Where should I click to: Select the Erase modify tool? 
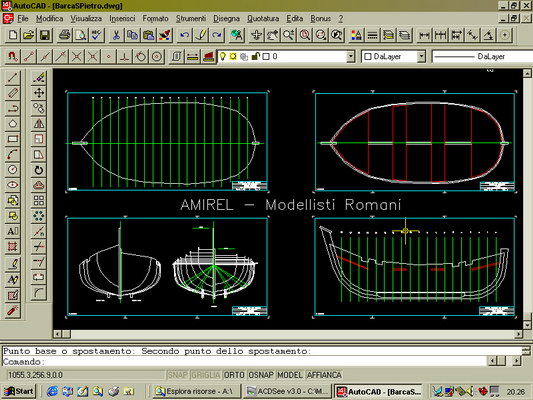(39, 77)
